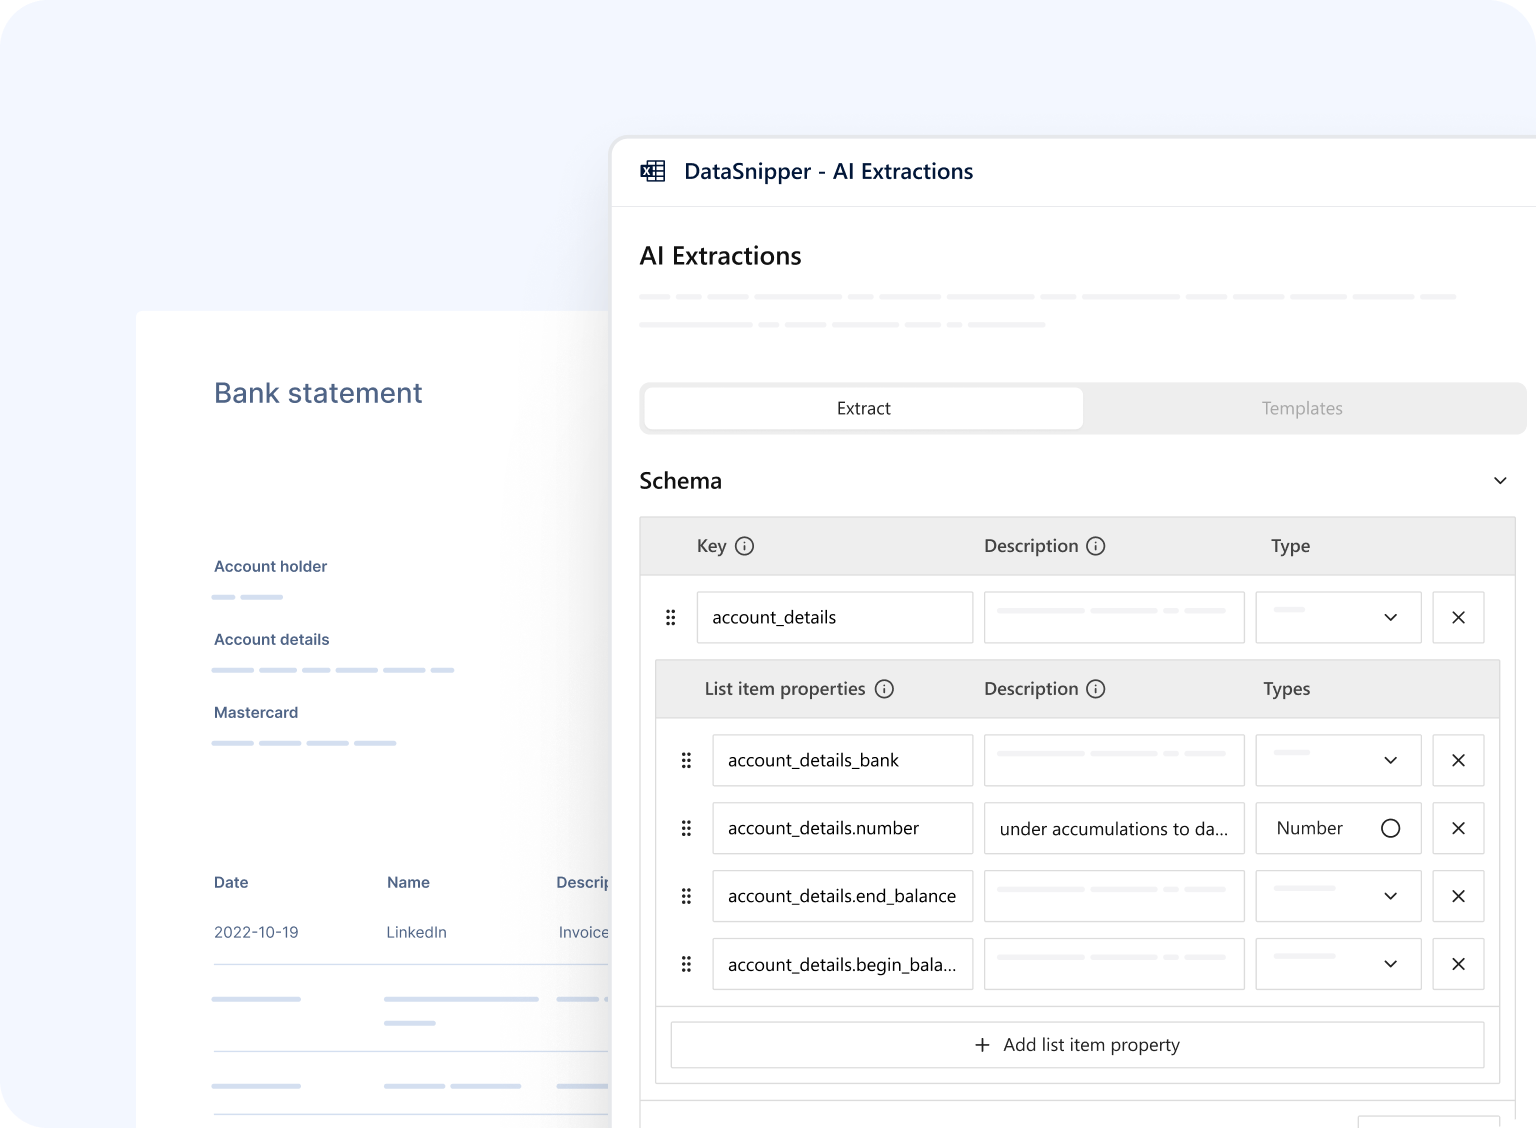Click the Name column header in statement
Image resolution: width=1536 pixels, height=1128 pixels.
pyautogui.click(x=408, y=882)
